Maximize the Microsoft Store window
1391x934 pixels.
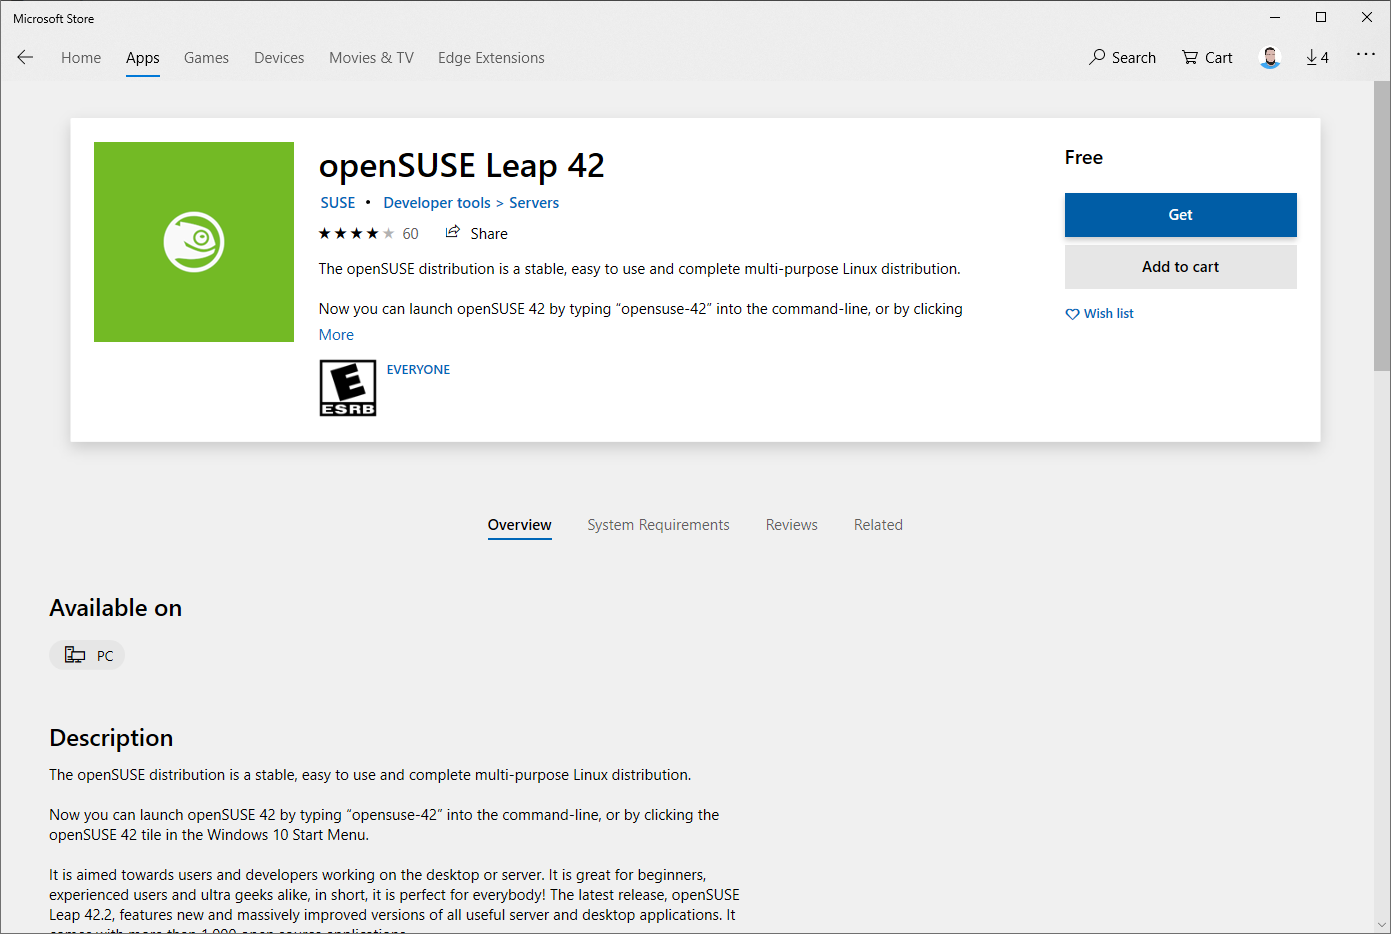point(1321,17)
